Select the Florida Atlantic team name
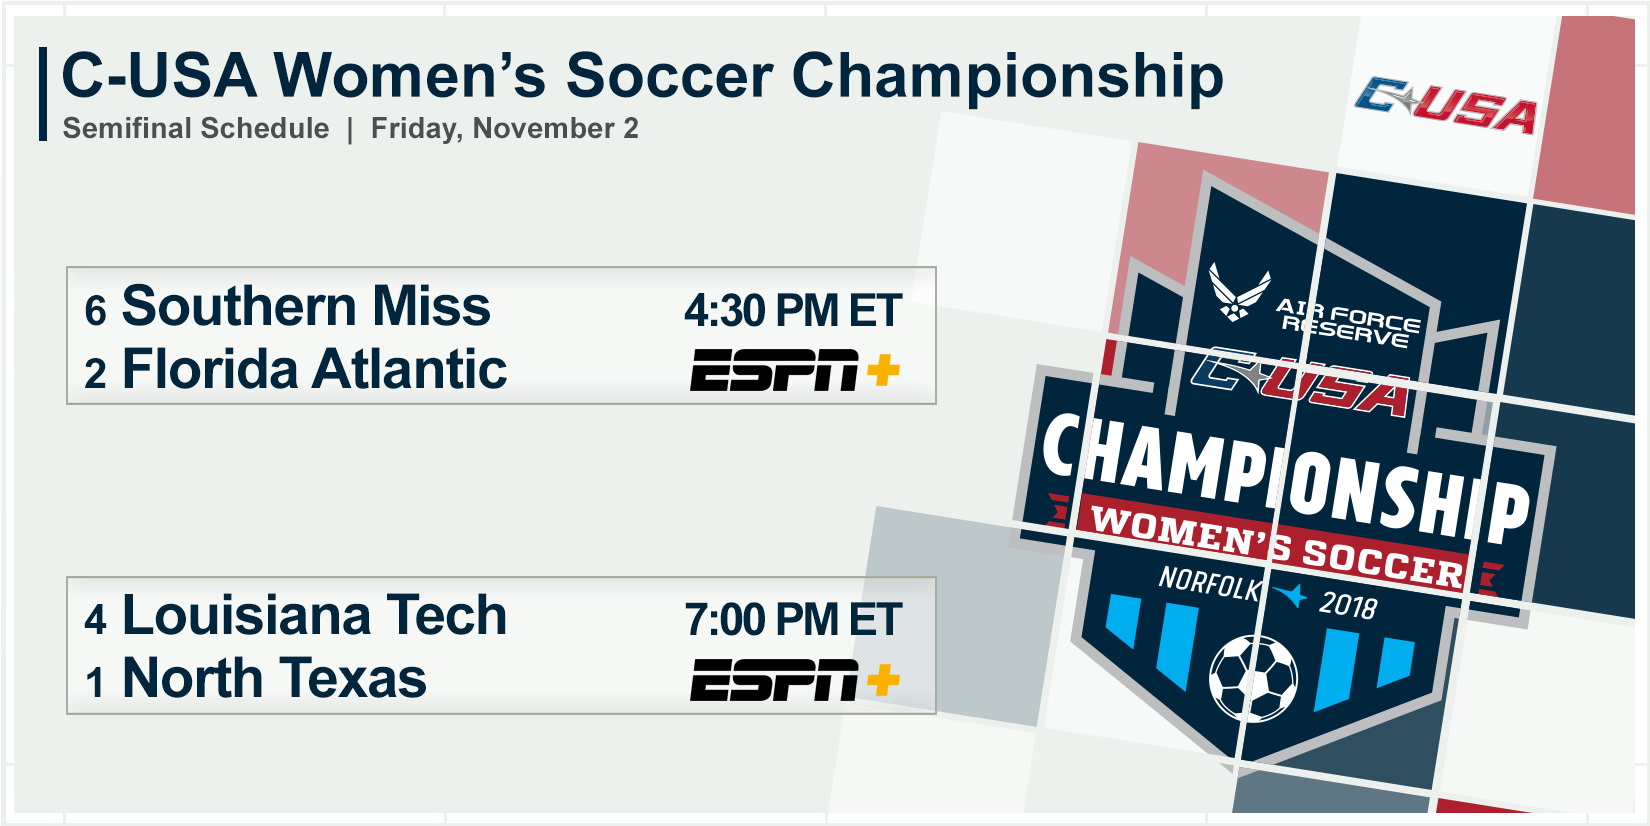The image size is (1650, 826). [x=314, y=370]
